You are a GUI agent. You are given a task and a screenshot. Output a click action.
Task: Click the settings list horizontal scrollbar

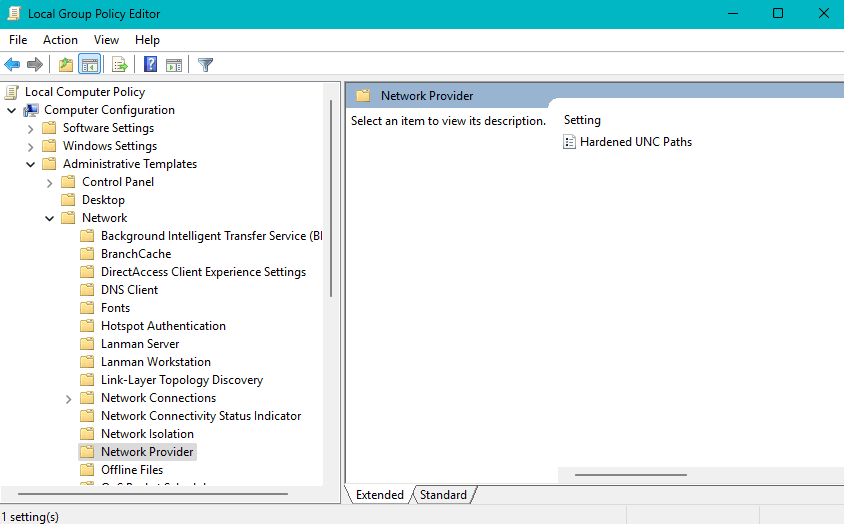(x=631, y=475)
